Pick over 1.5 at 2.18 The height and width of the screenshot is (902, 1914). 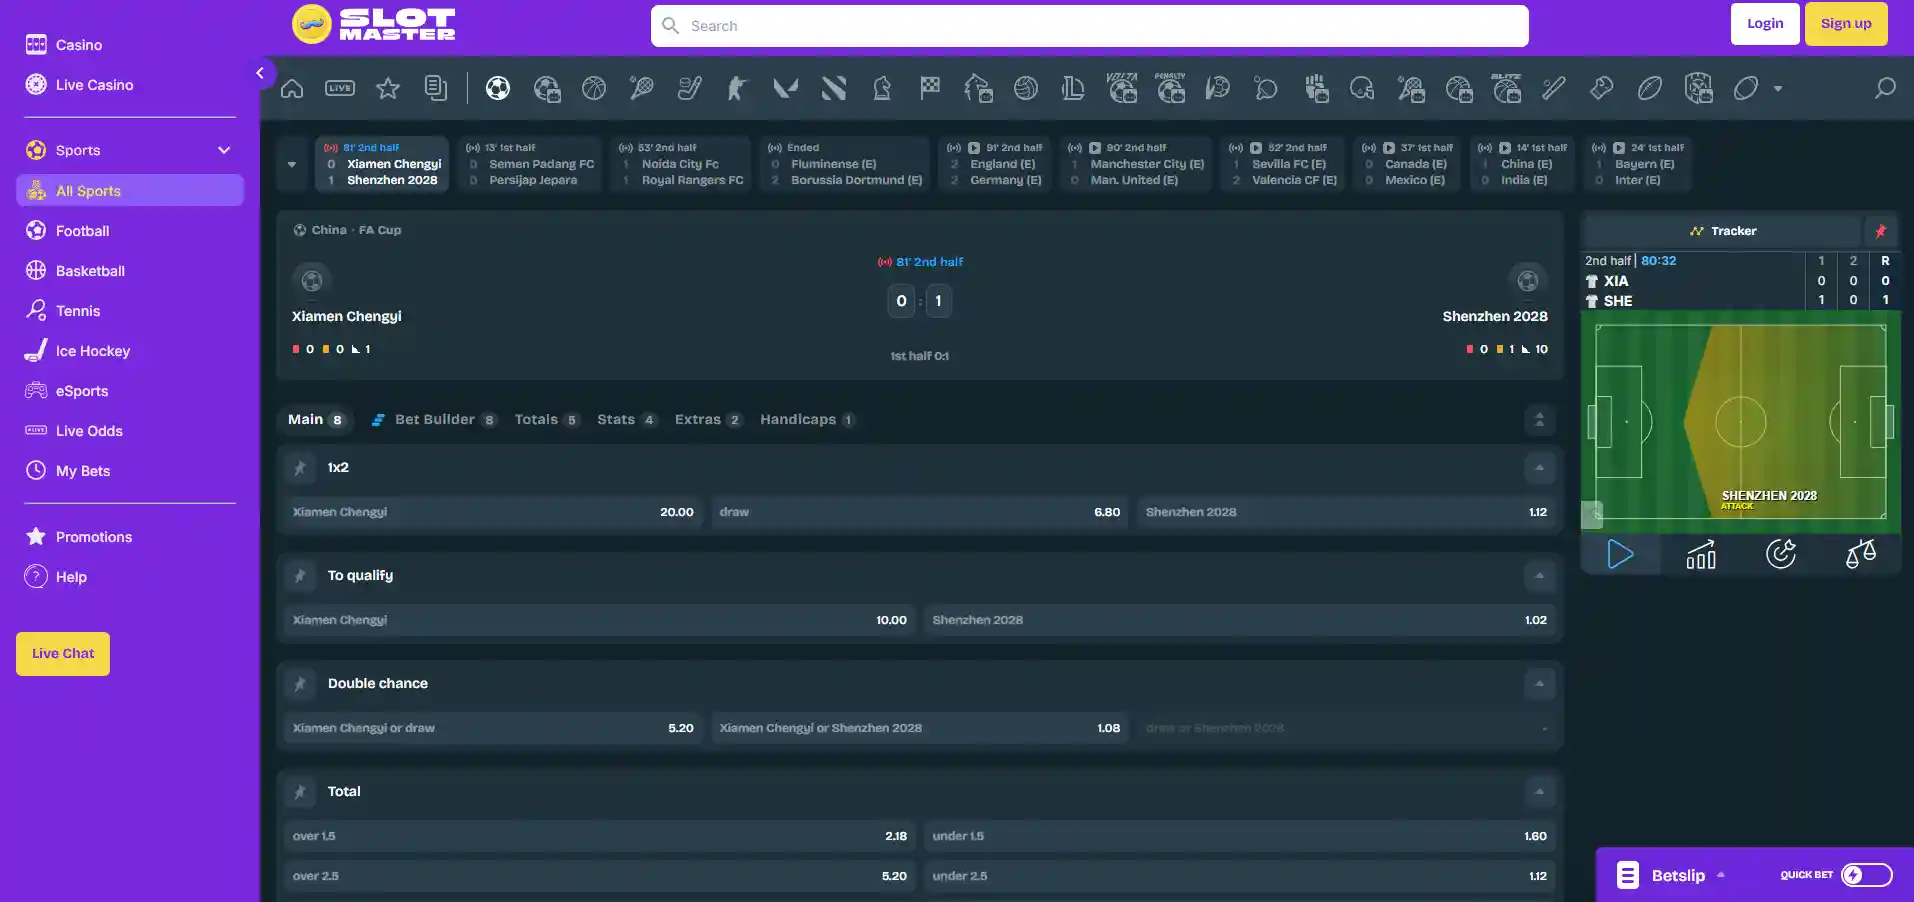(x=600, y=836)
